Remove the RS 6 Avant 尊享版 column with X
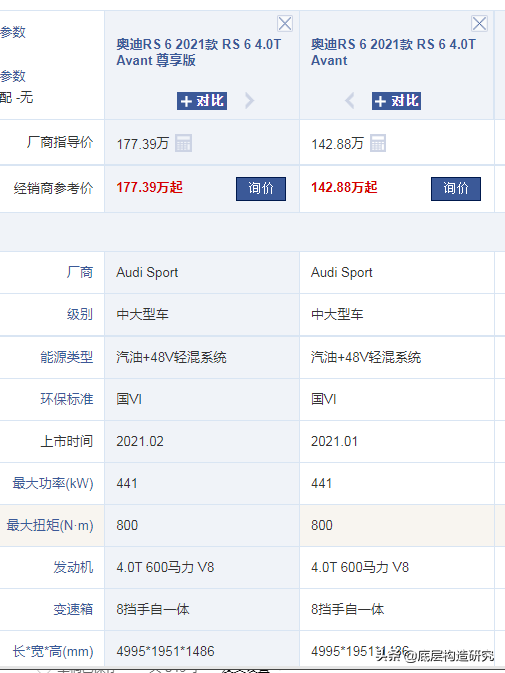The height and width of the screenshot is (673, 505). click(x=285, y=24)
